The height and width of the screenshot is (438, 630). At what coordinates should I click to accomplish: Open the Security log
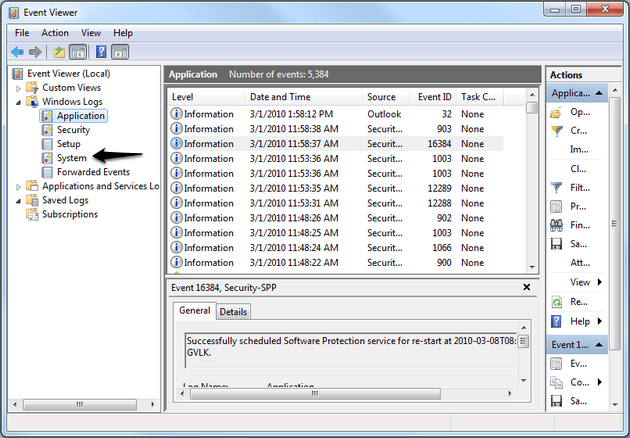pos(66,130)
